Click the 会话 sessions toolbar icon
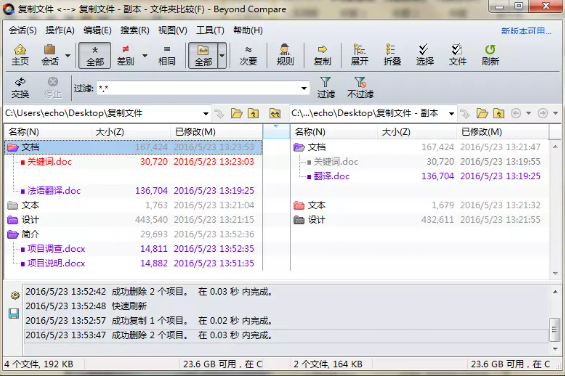Image resolution: width=565 pixels, height=376 pixels. 50,55
